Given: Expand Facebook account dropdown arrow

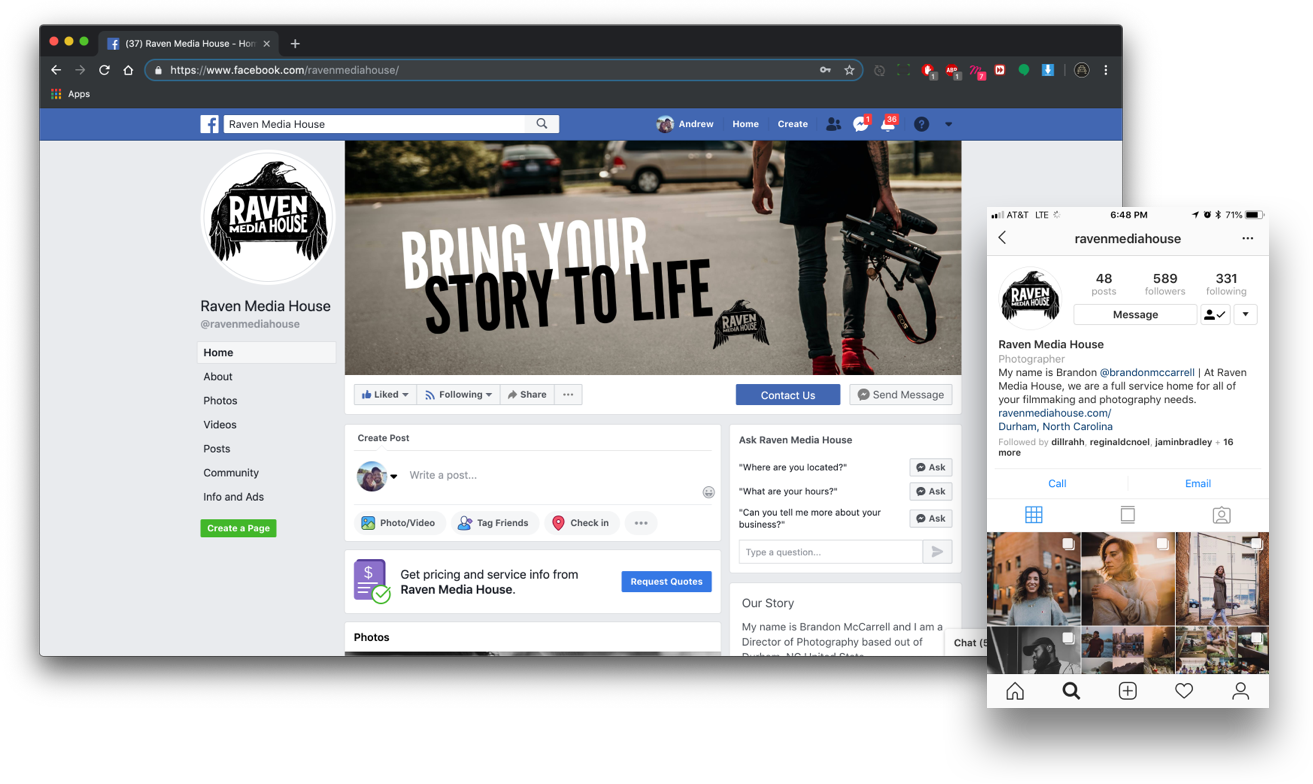Looking at the screenshot, I should click(x=948, y=124).
